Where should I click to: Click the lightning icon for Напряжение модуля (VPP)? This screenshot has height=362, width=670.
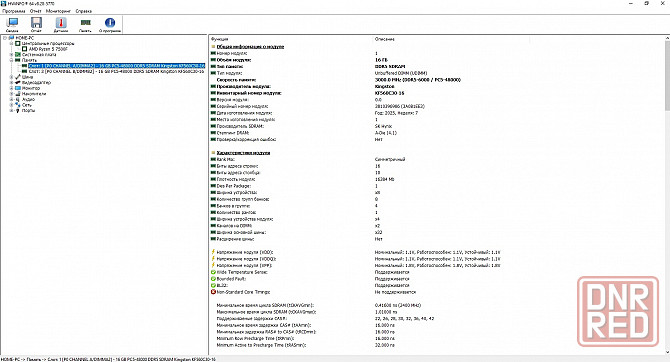click(213, 265)
